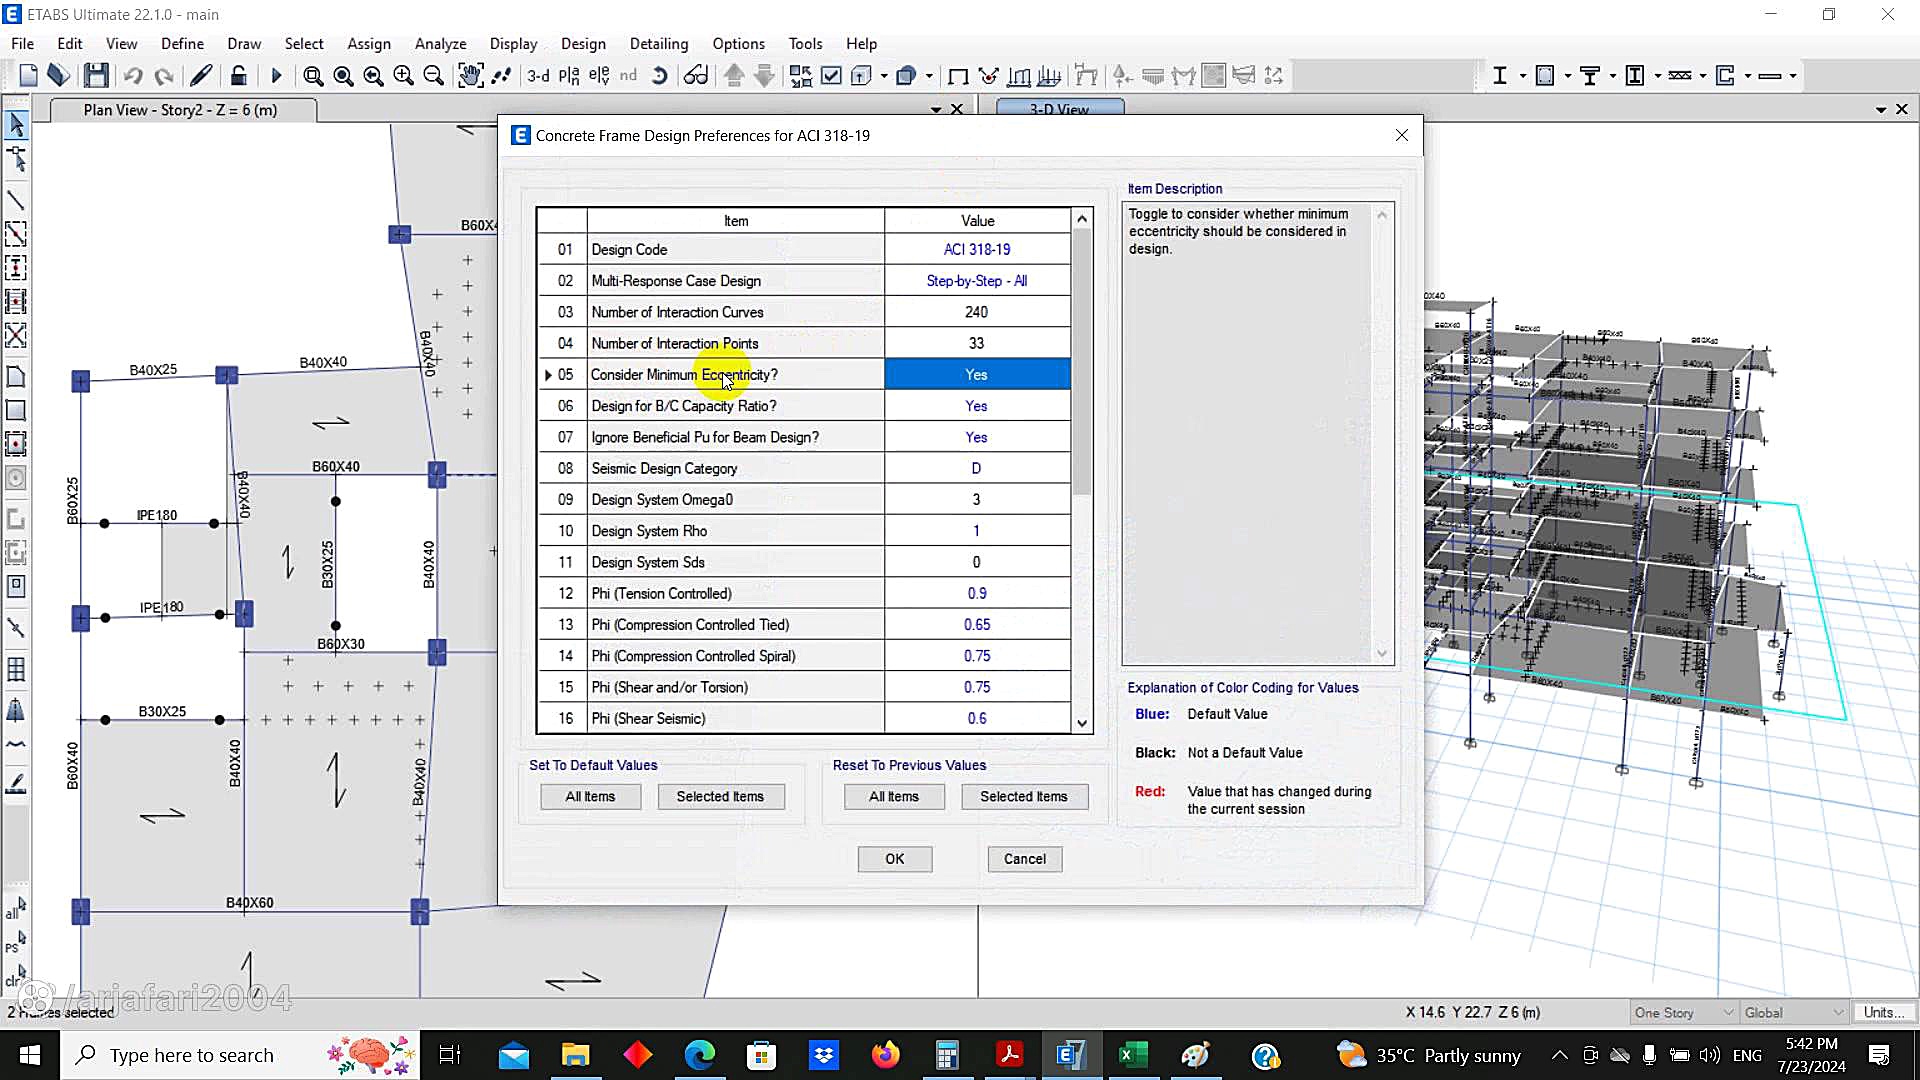The image size is (1920, 1080).
Task: Open the Analyze menu
Action: click(440, 44)
